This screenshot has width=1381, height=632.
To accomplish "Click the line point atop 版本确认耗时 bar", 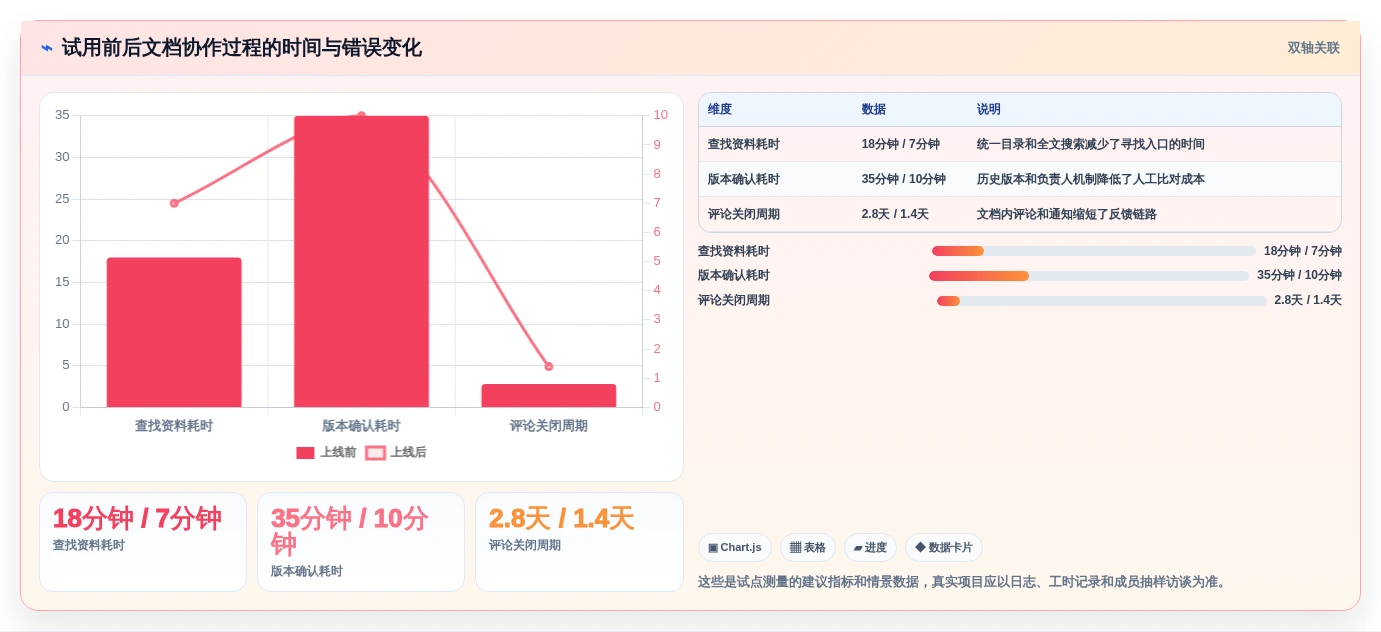I will [x=361, y=116].
